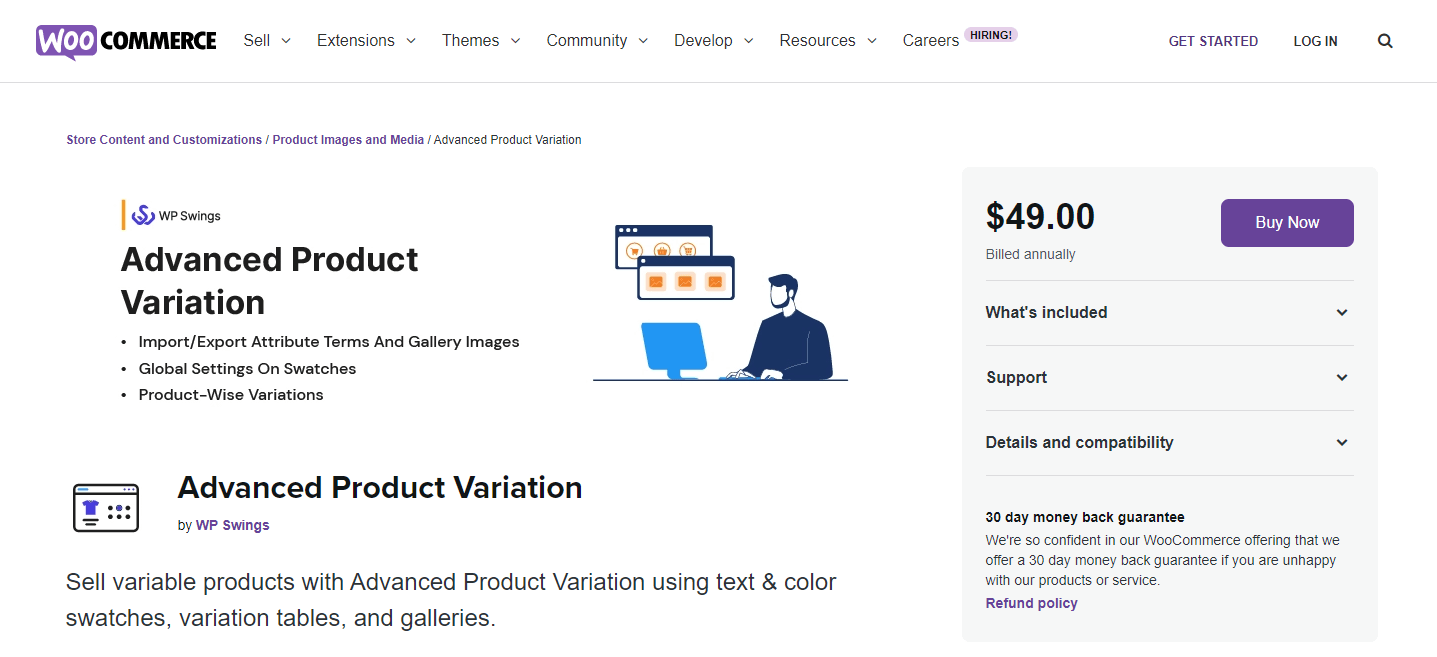This screenshot has height=657, width=1437.
Task: Open Product Images and Media breadcrumb
Action: tap(348, 140)
